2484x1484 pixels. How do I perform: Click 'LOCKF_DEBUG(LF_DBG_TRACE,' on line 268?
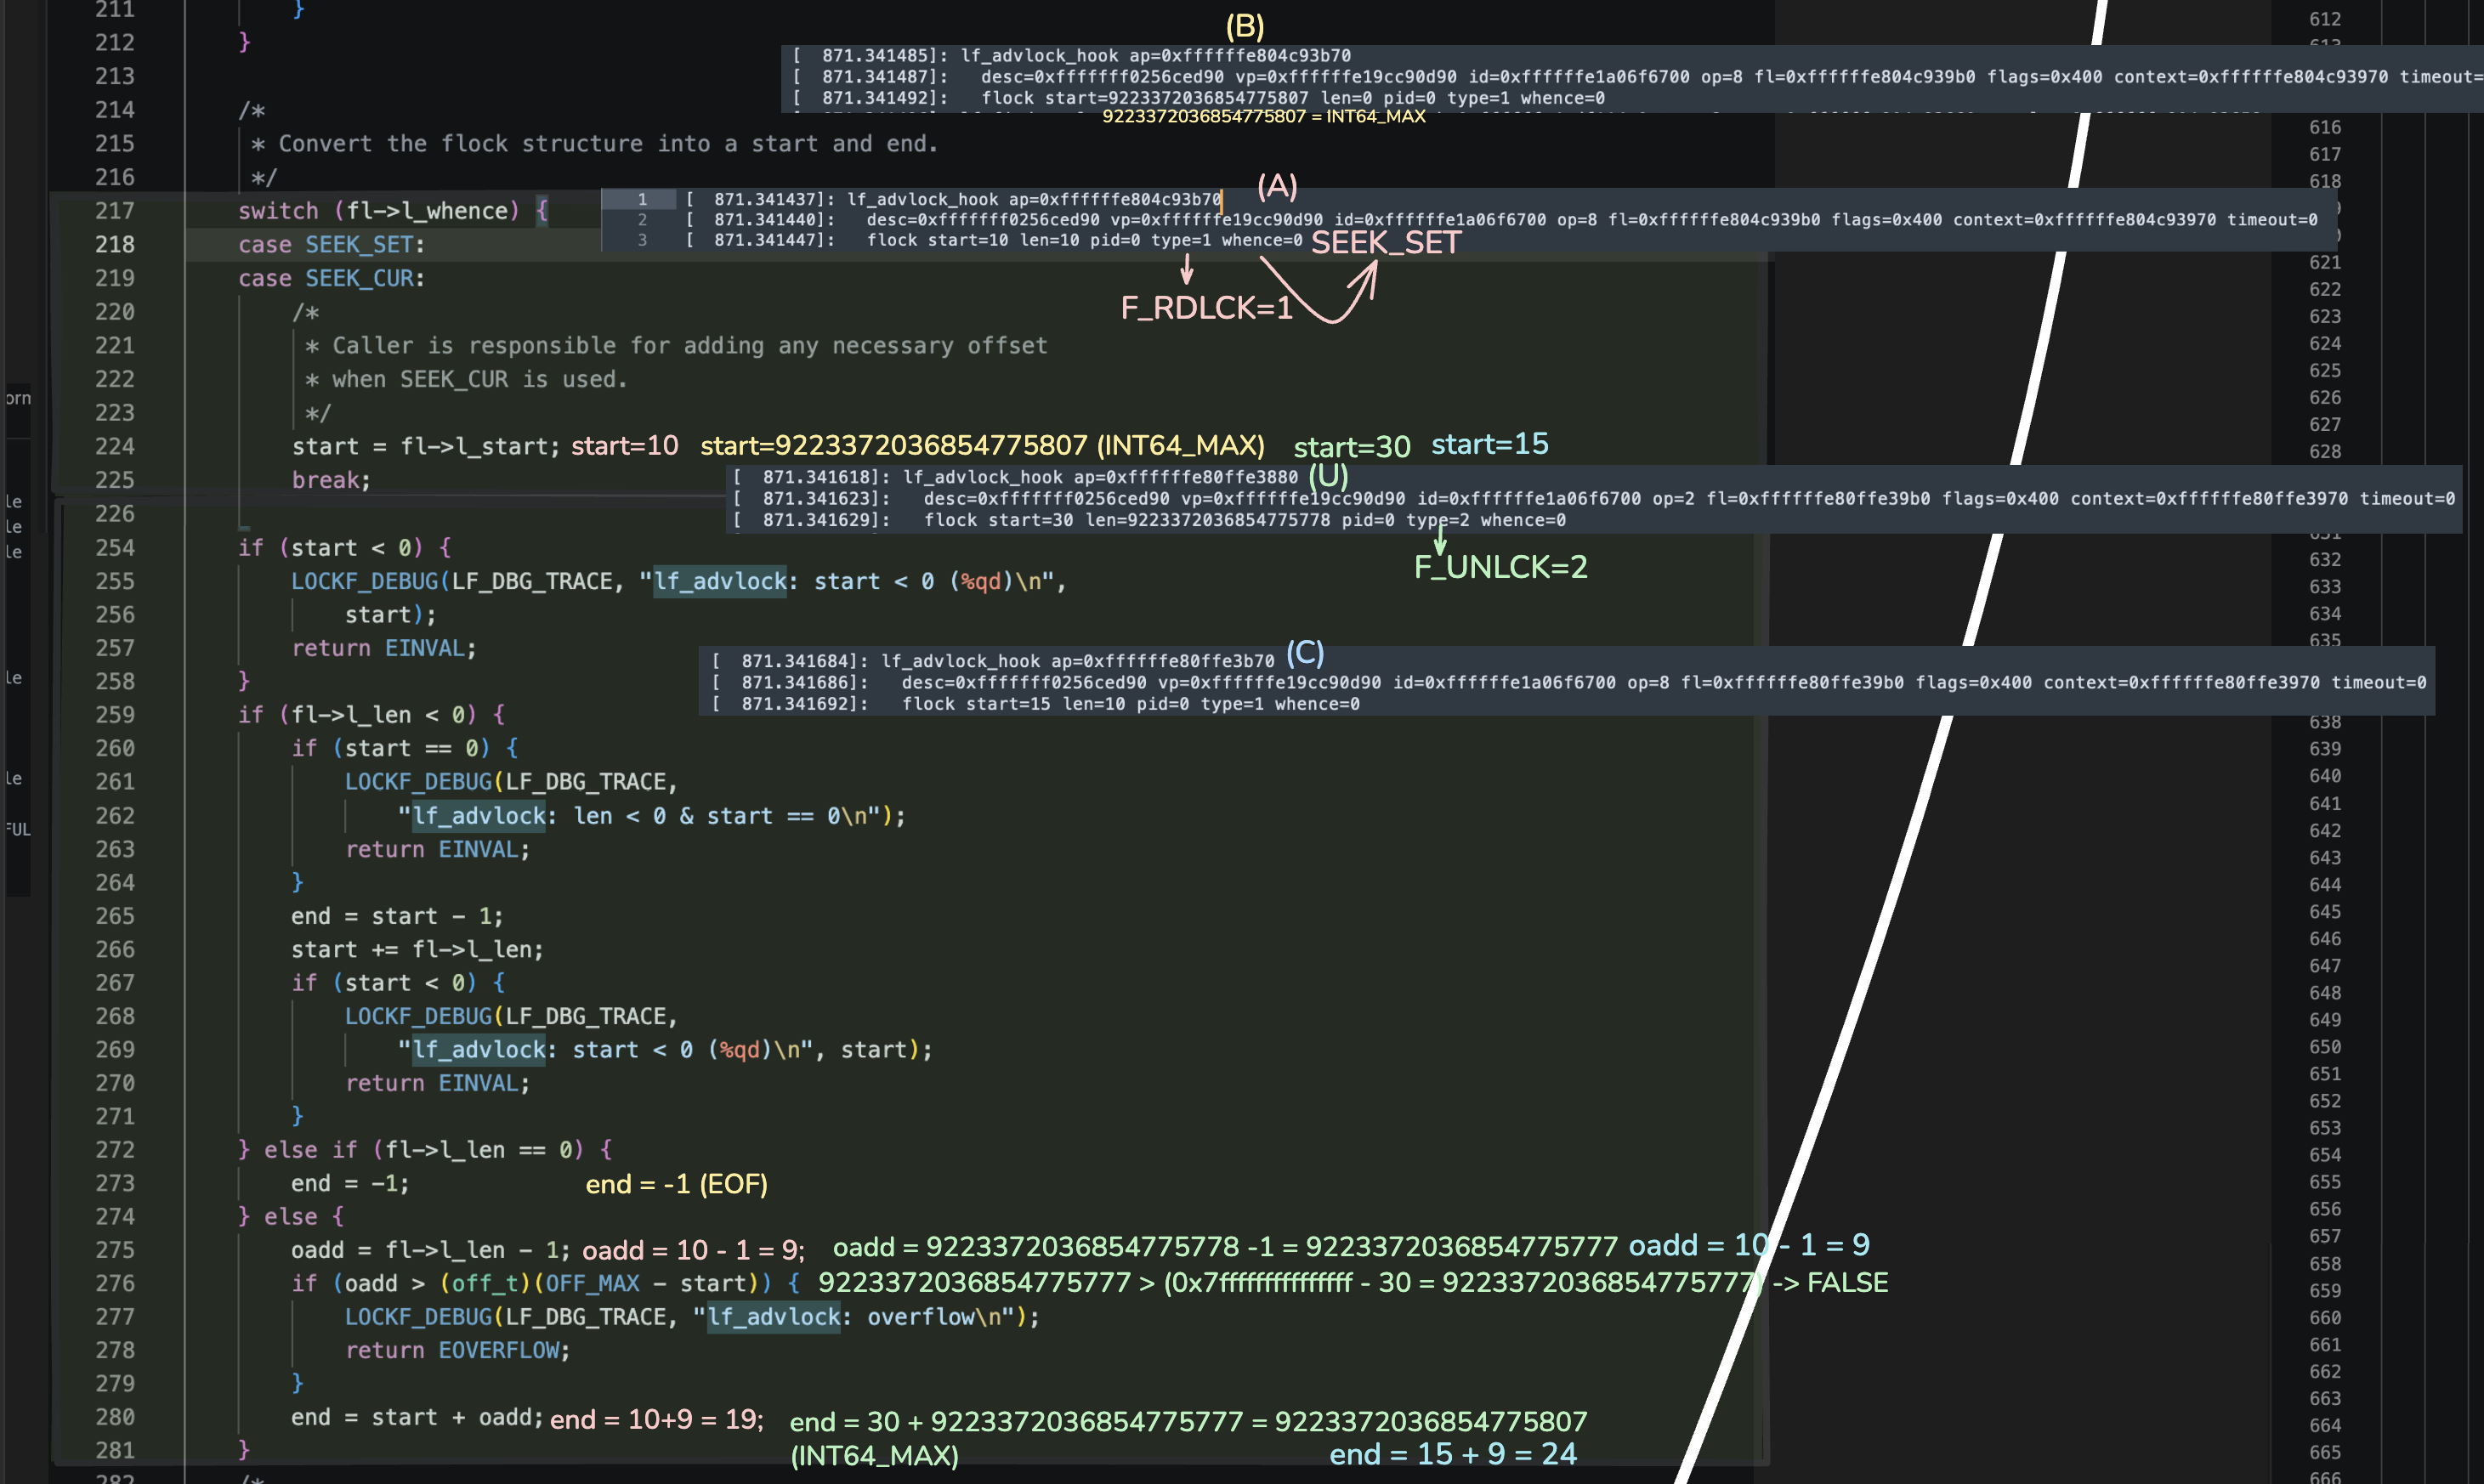[x=511, y=1016]
